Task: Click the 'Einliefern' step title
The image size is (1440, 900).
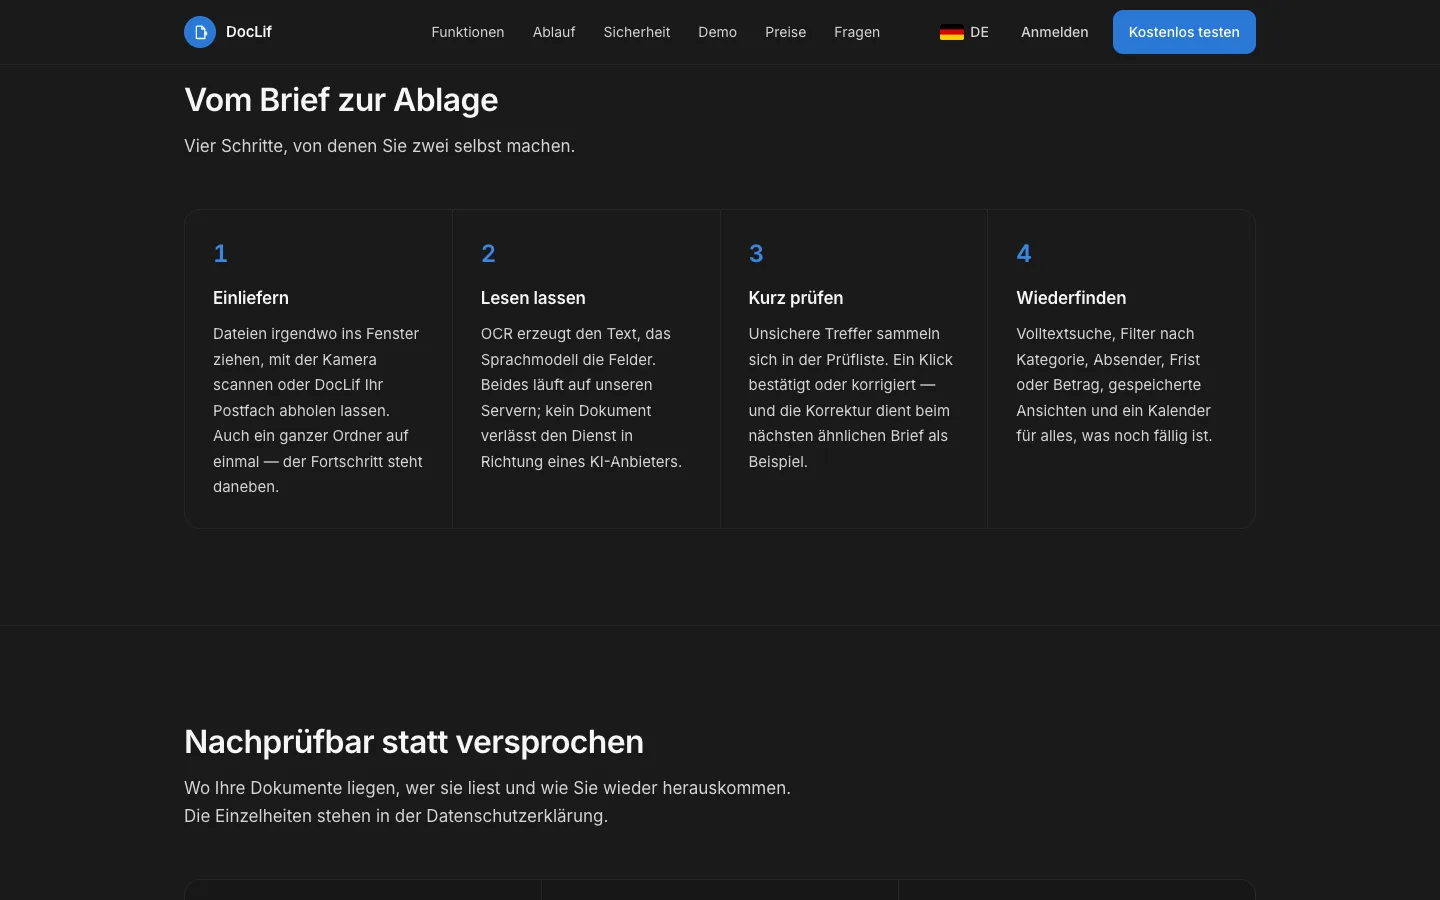Action: [251, 298]
